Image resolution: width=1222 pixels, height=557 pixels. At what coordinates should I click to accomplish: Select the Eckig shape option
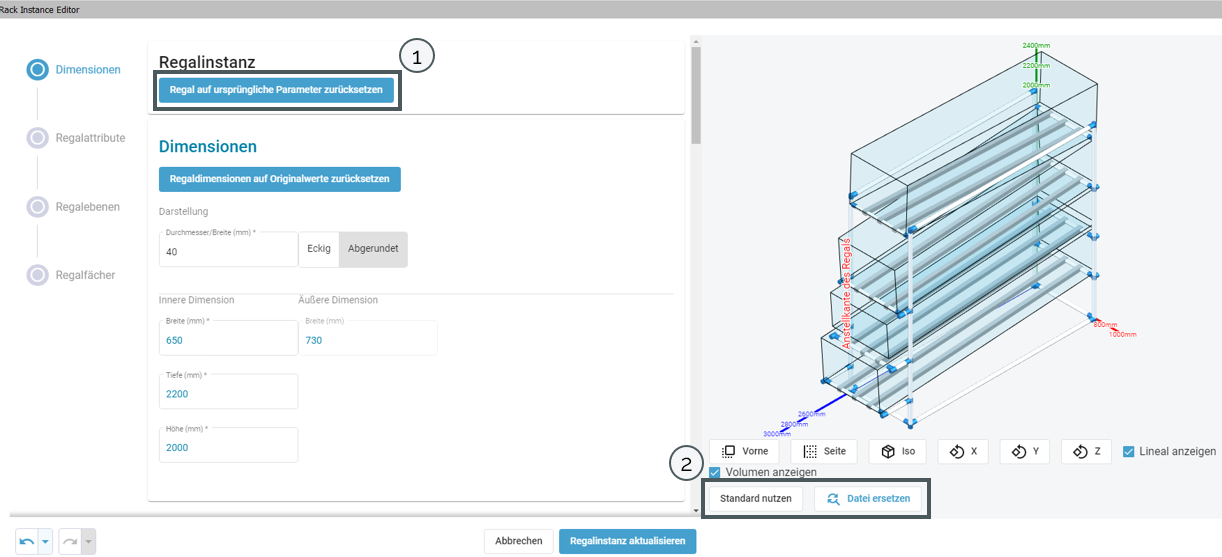[319, 249]
